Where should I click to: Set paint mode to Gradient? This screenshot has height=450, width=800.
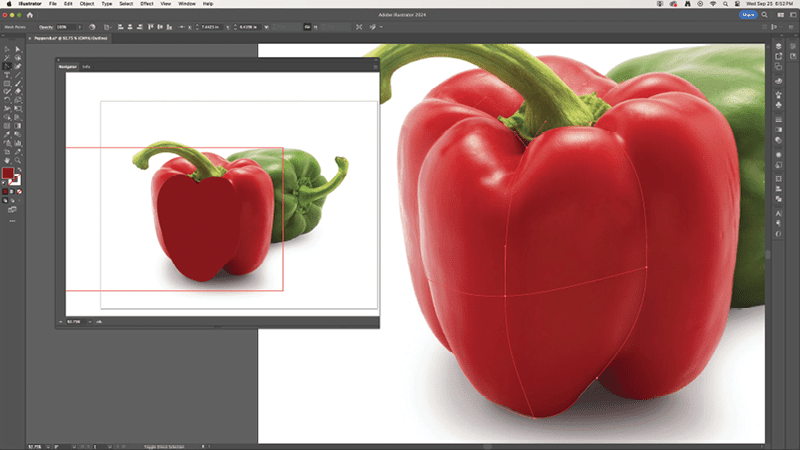[12, 192]
